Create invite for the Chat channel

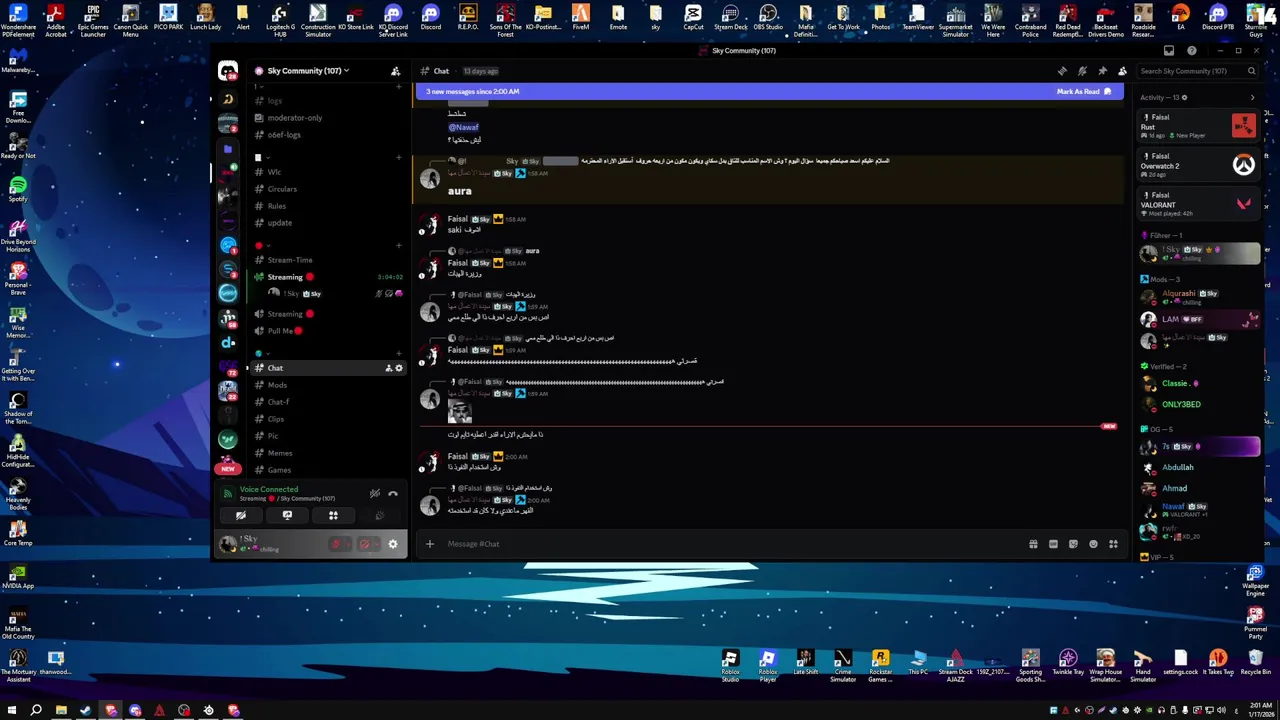click(x=389, y=368)
